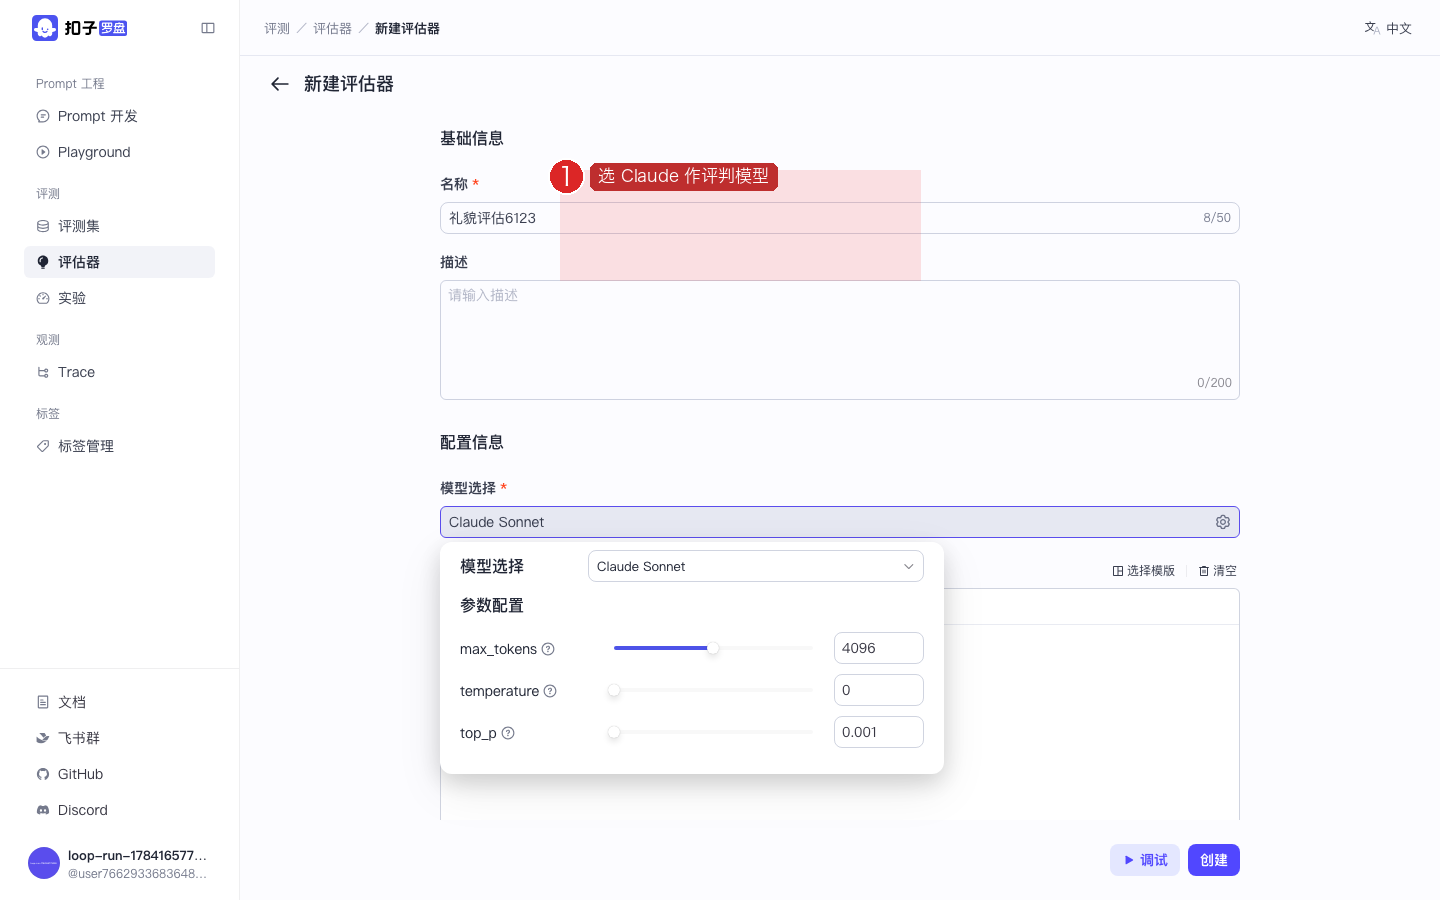Open Playground from the sidebar
This screenshot has height=900, width=1440.
point(119,152)
